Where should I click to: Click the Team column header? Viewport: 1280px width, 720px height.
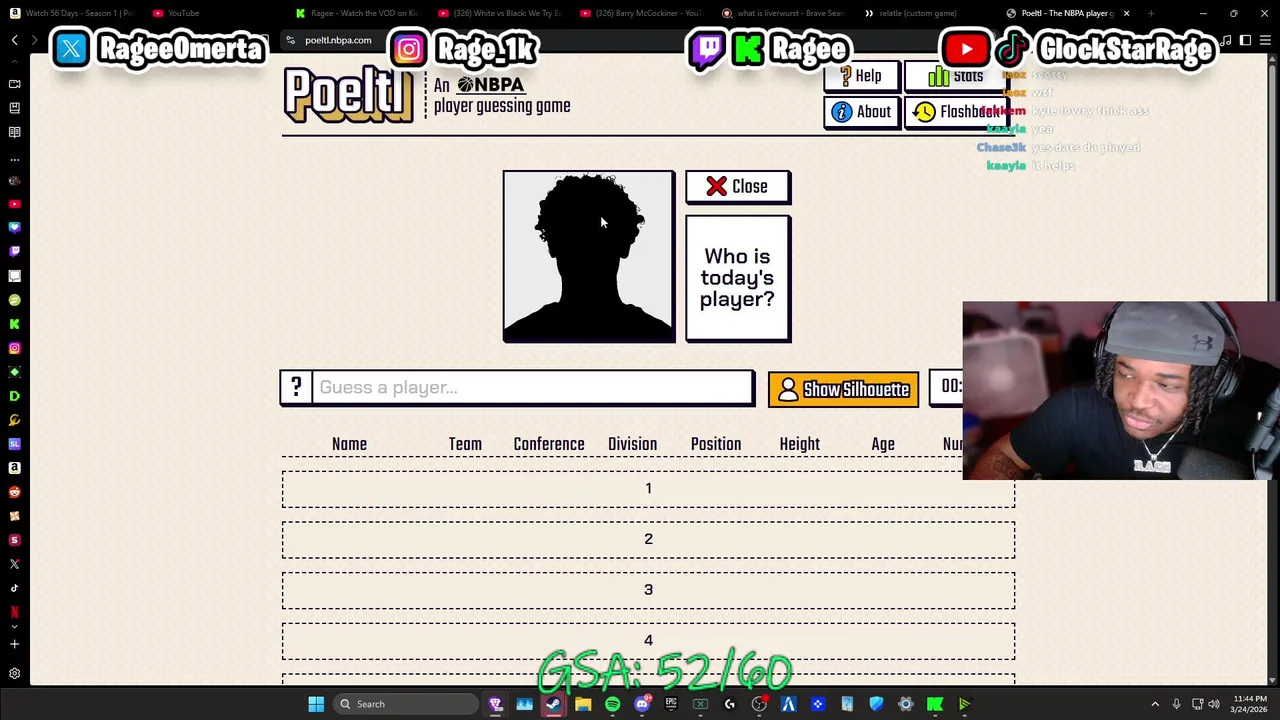tap(465, 444)
